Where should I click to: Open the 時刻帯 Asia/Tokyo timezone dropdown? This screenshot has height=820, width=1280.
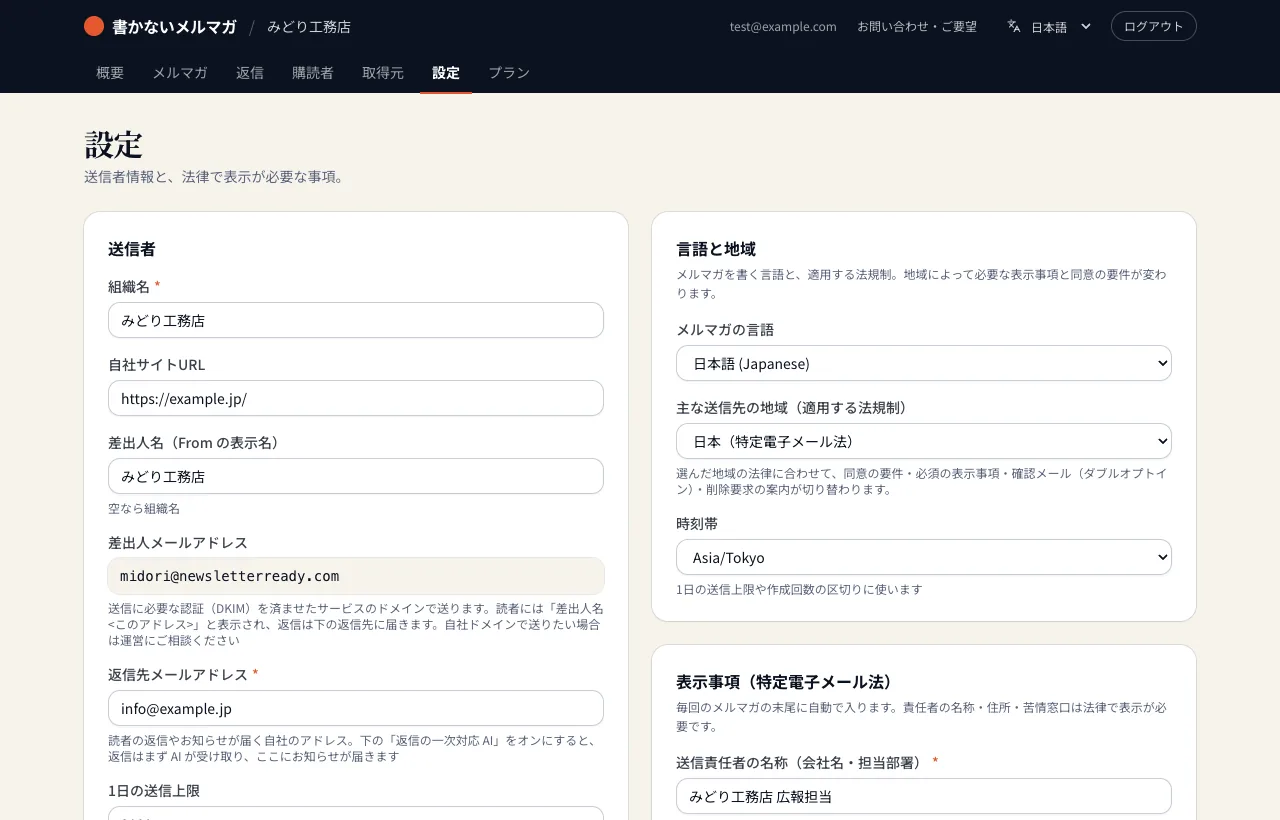[x=924, y=557]
